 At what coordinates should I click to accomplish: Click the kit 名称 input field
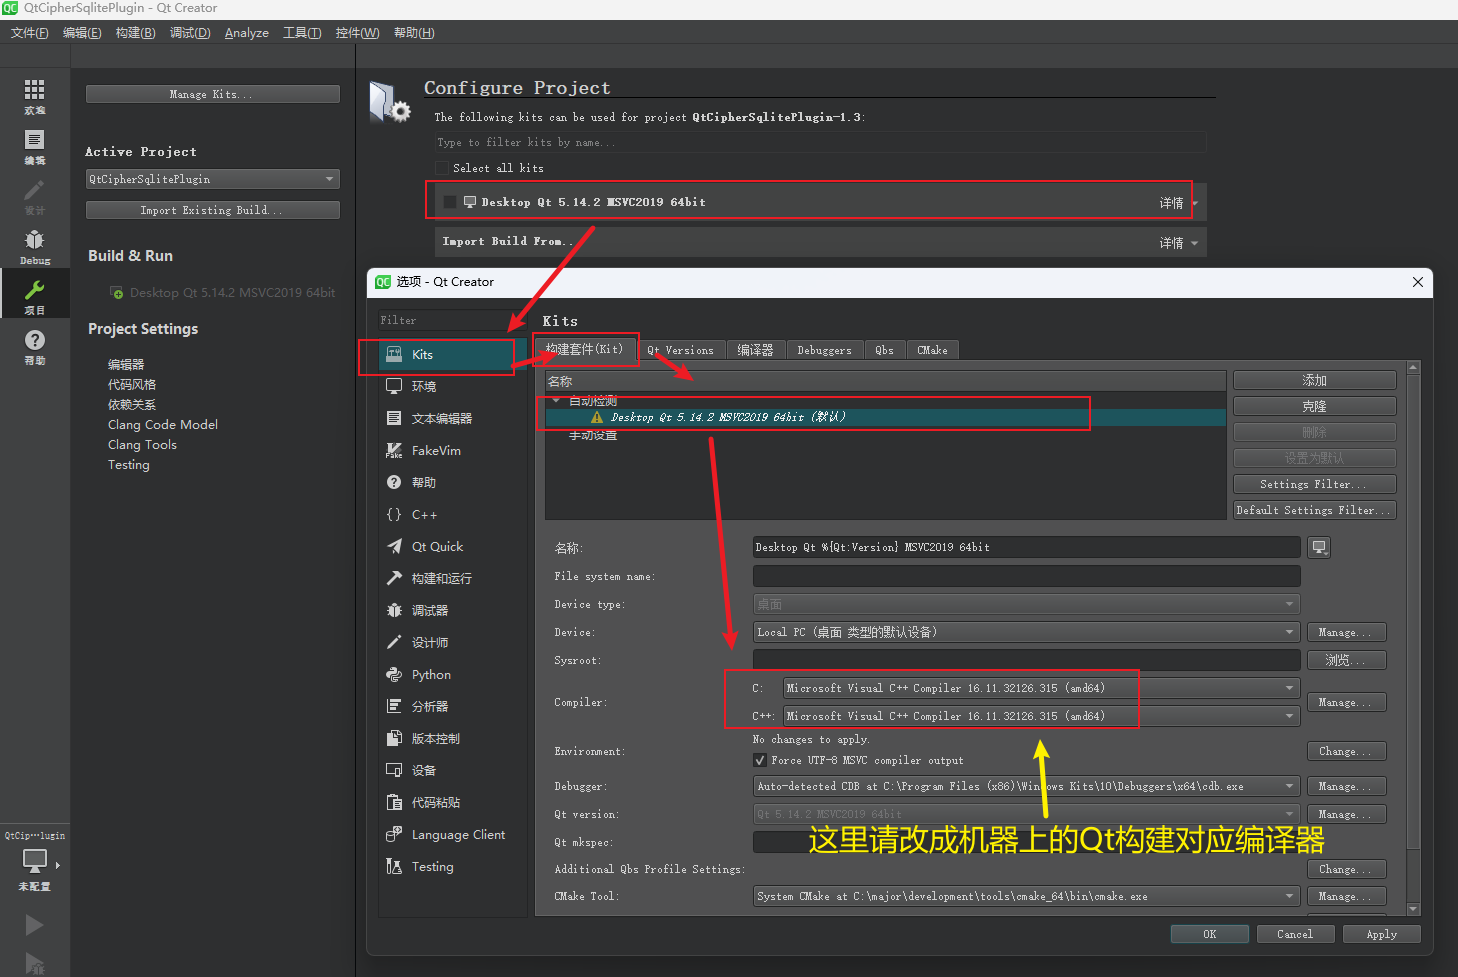(1027, 547)
